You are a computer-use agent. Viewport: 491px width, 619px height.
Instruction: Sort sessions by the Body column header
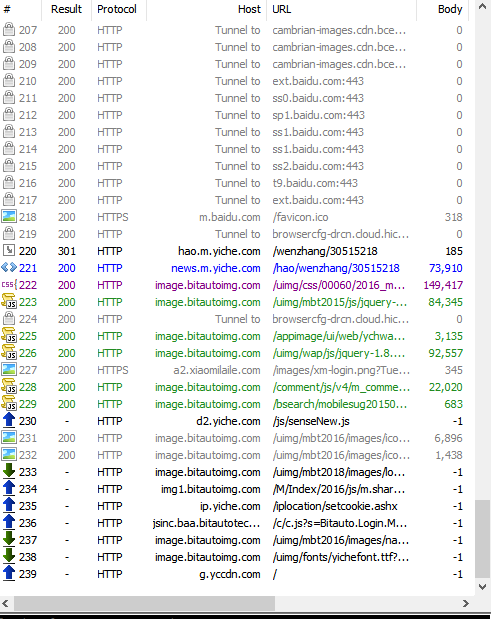(x=442, y=9)
